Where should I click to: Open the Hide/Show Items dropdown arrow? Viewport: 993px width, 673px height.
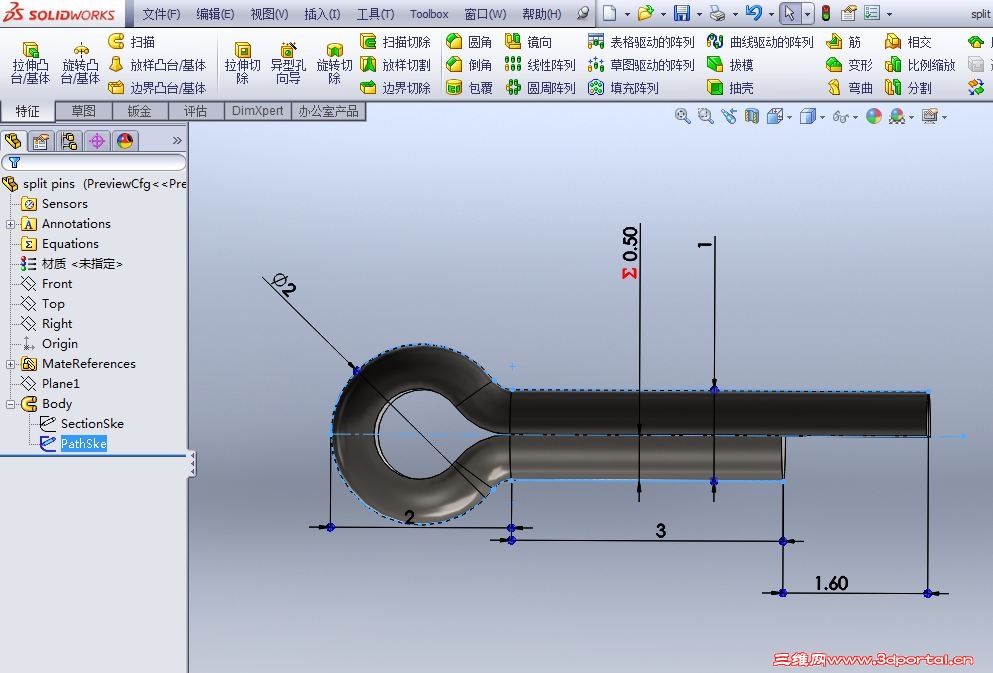pyautogui.click(x=855, y=117)
